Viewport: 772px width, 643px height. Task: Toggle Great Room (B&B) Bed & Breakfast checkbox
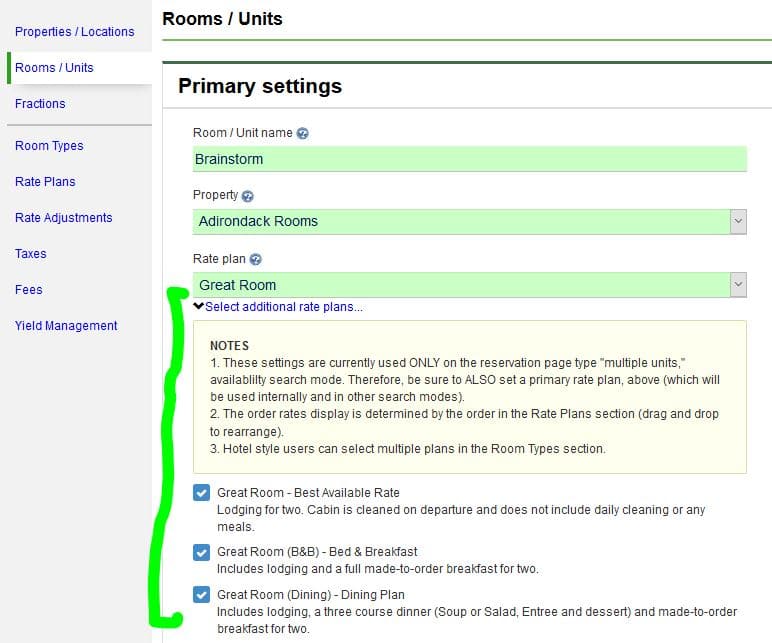coord(201,552)
